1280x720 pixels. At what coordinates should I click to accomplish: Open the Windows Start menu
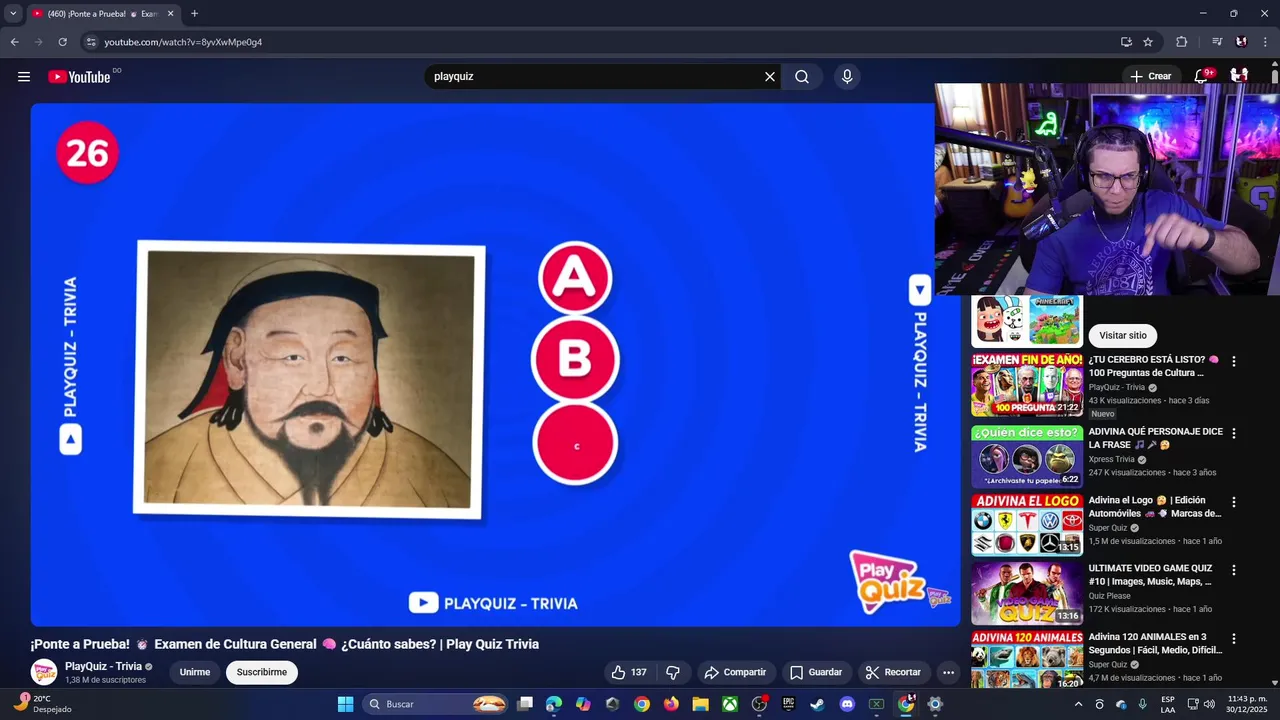tap(345, 704)
